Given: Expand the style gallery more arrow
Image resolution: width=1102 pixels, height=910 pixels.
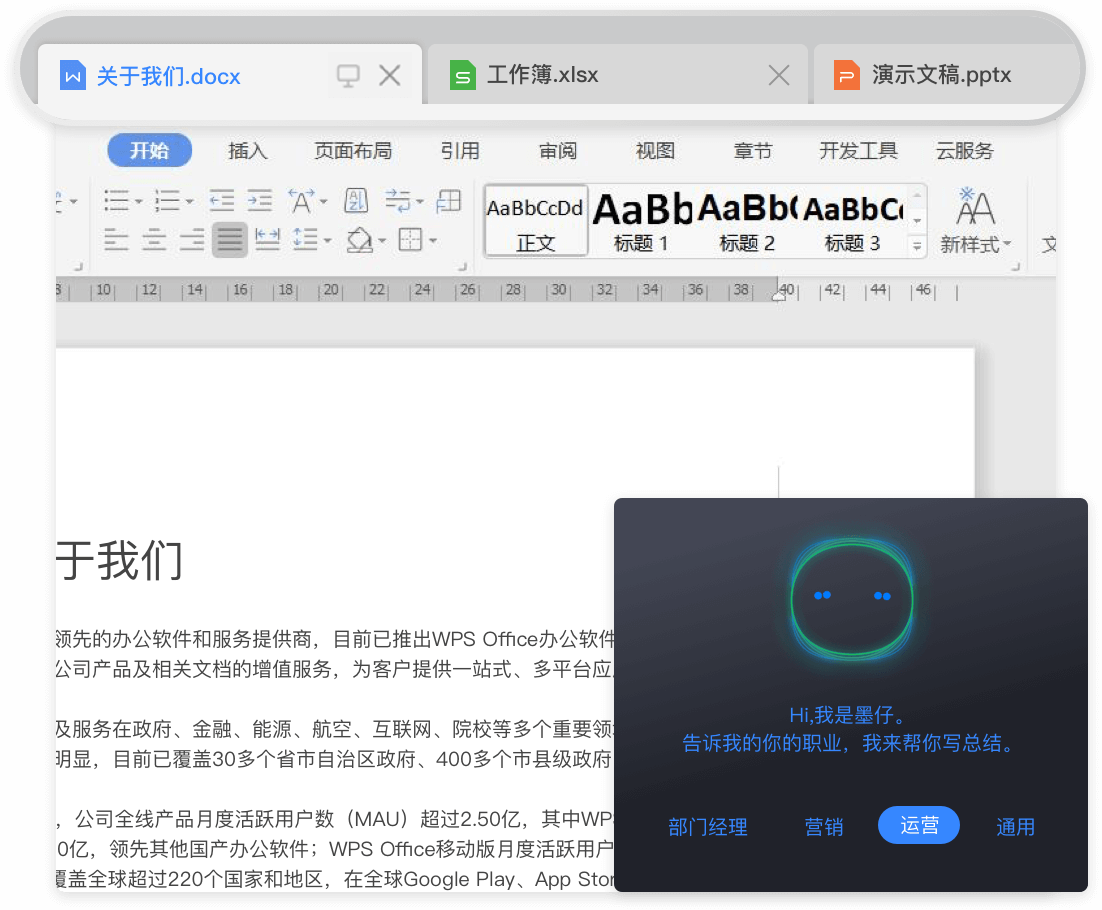Looking at the screenshot, I should pyautogui.click(x=916, y=245).
